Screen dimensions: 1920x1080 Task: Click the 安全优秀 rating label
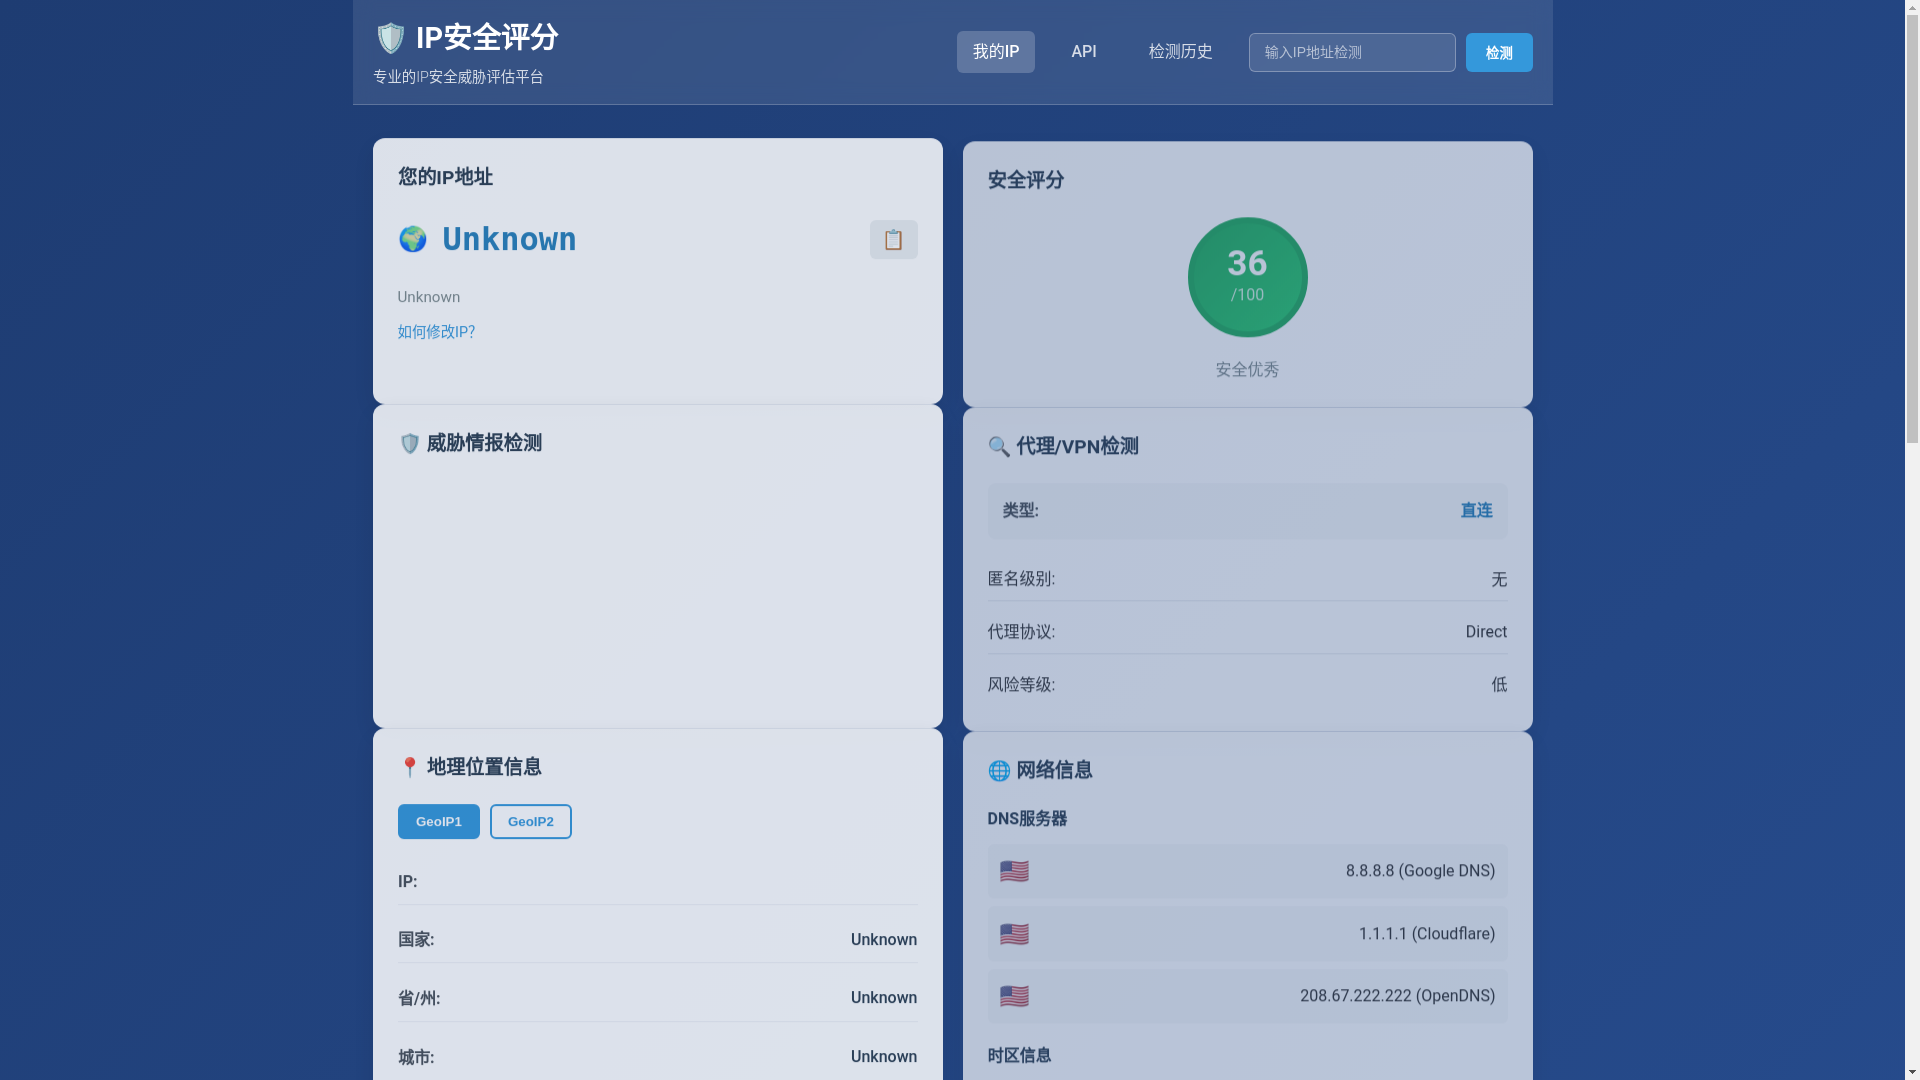tap(1247, 370)
